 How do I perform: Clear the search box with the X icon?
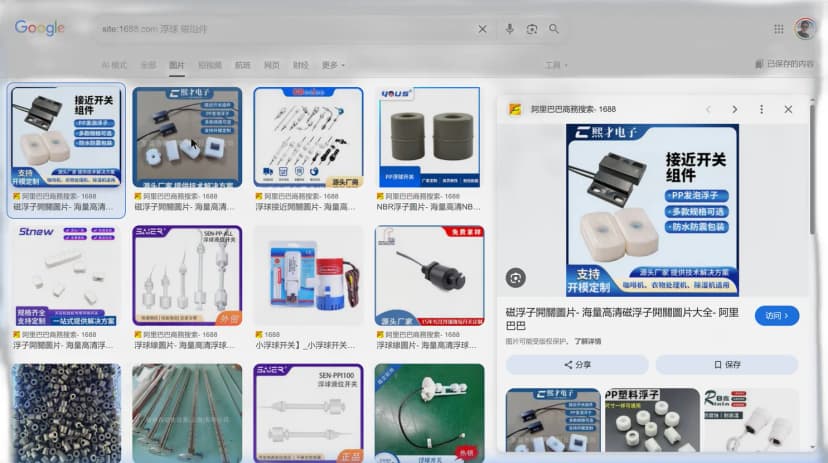pos(482,29)
